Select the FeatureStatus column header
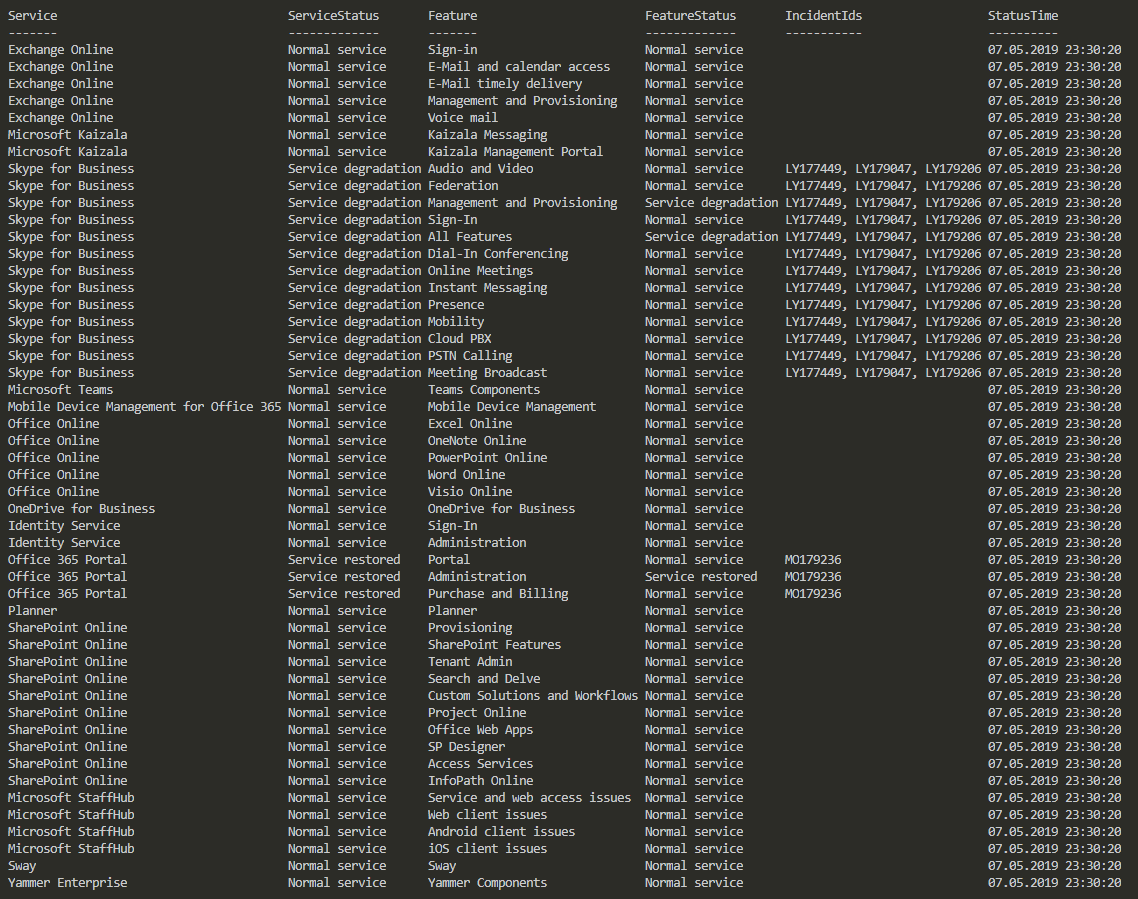Image resolution: width=1138 pixels, height=899 pixels. [690, 16]
